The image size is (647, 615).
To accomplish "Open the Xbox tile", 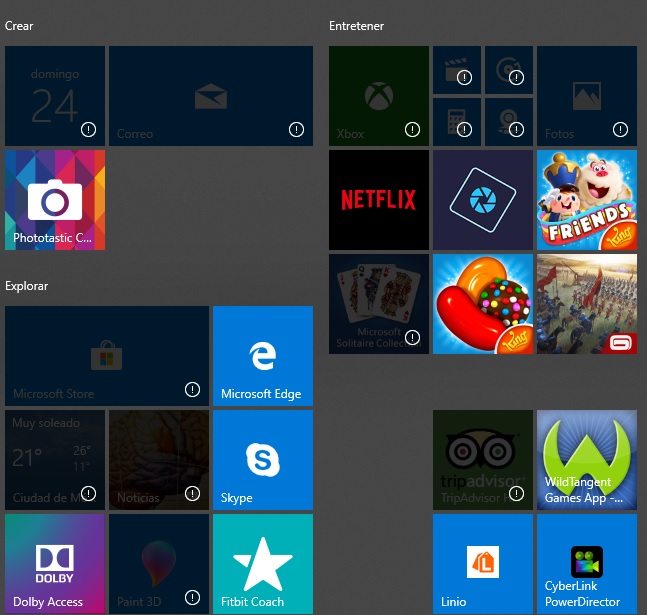I will (x=379, y=96).
